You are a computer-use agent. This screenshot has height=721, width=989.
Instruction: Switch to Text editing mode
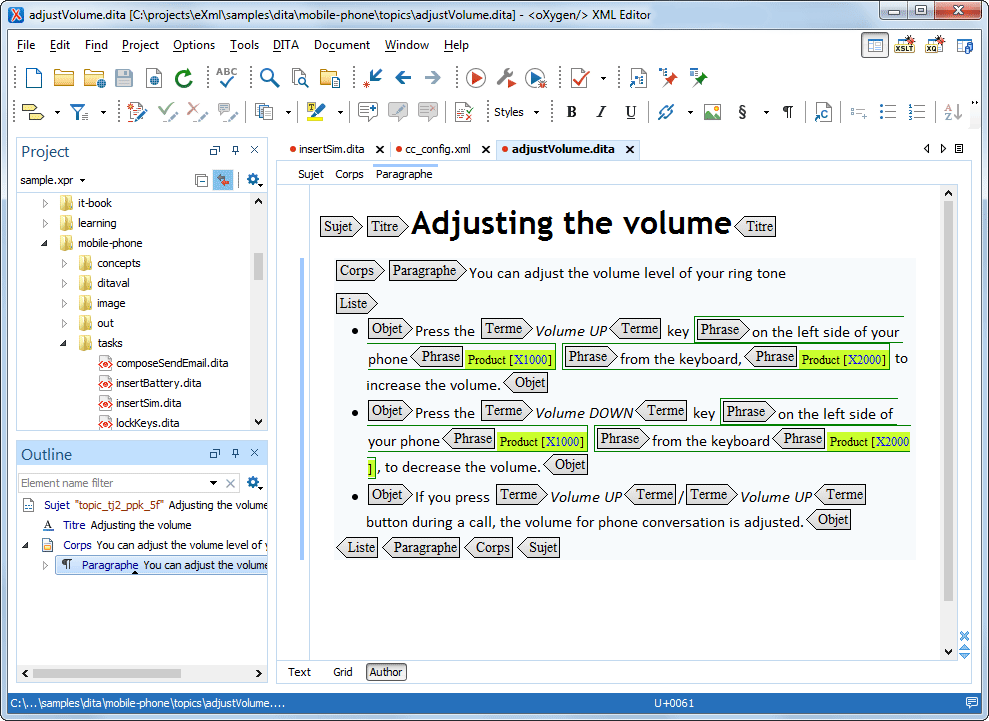(299, 672)
